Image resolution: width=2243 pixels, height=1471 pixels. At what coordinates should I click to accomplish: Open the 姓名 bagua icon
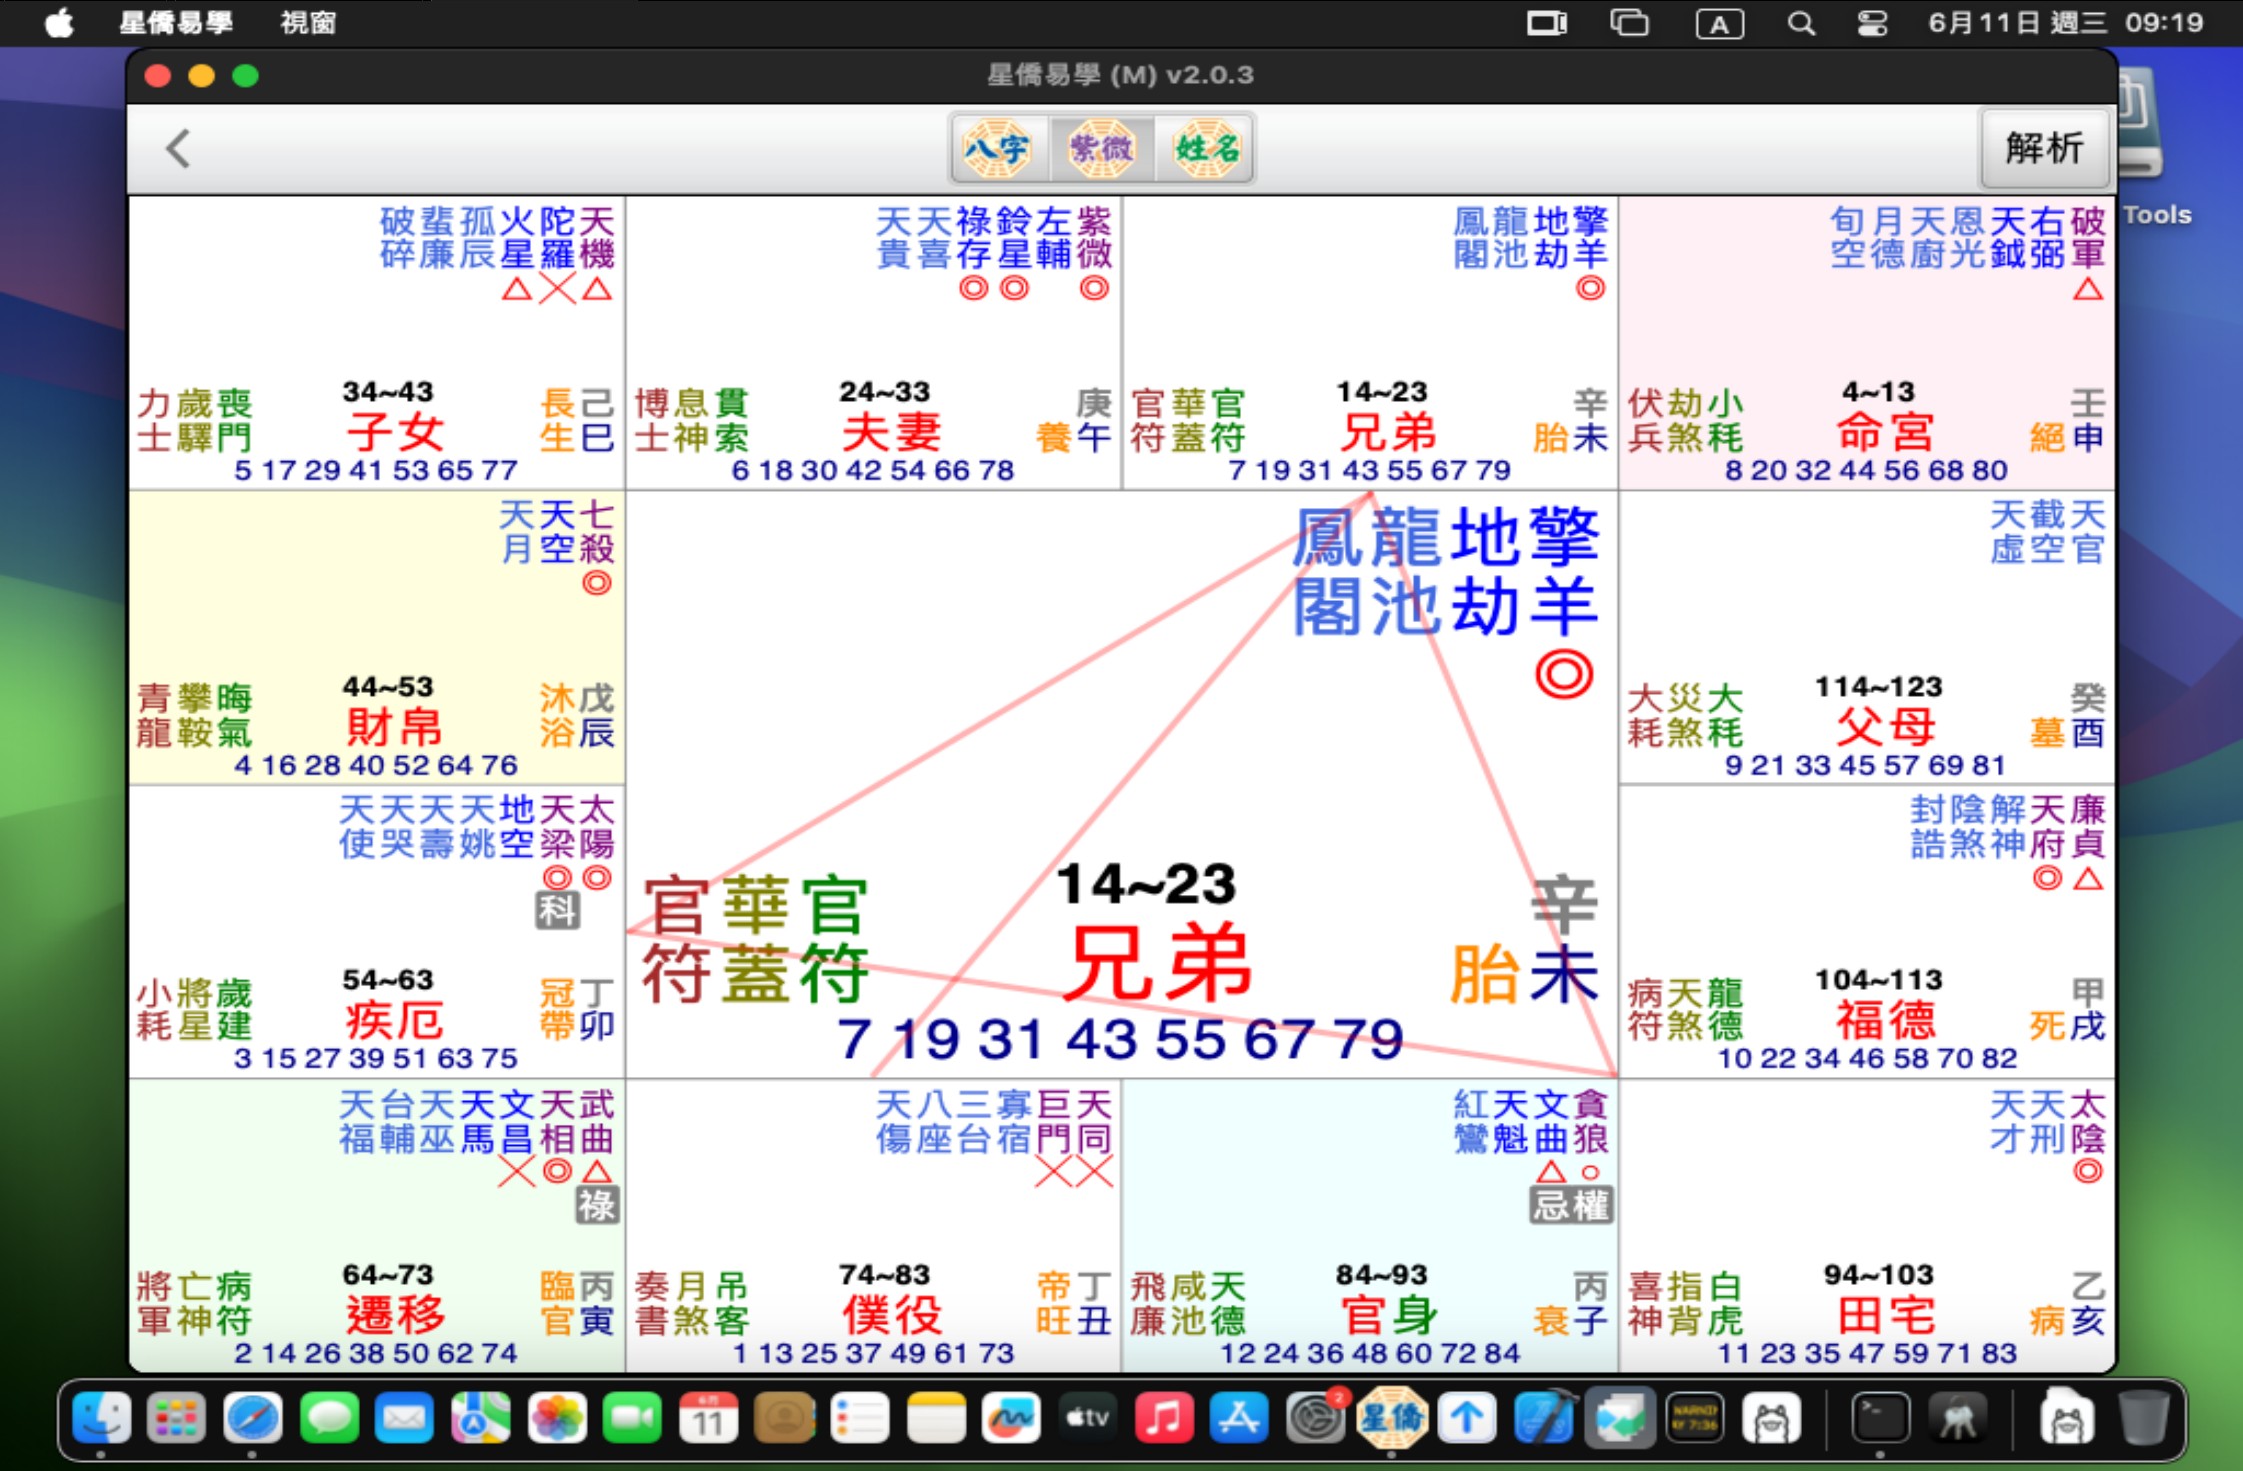coord(1205,149)
